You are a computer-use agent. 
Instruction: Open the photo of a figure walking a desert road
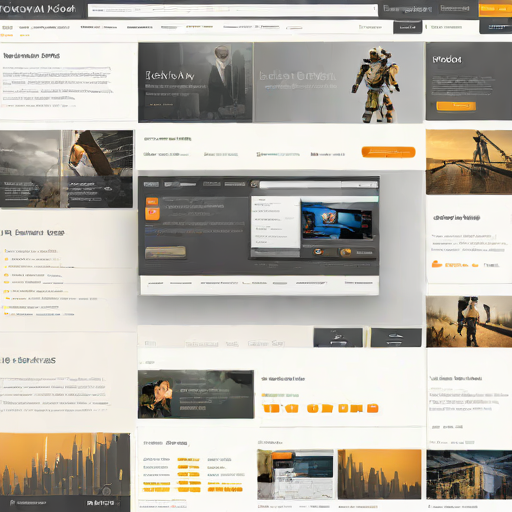pyautogui.click(x=469, y=322)
